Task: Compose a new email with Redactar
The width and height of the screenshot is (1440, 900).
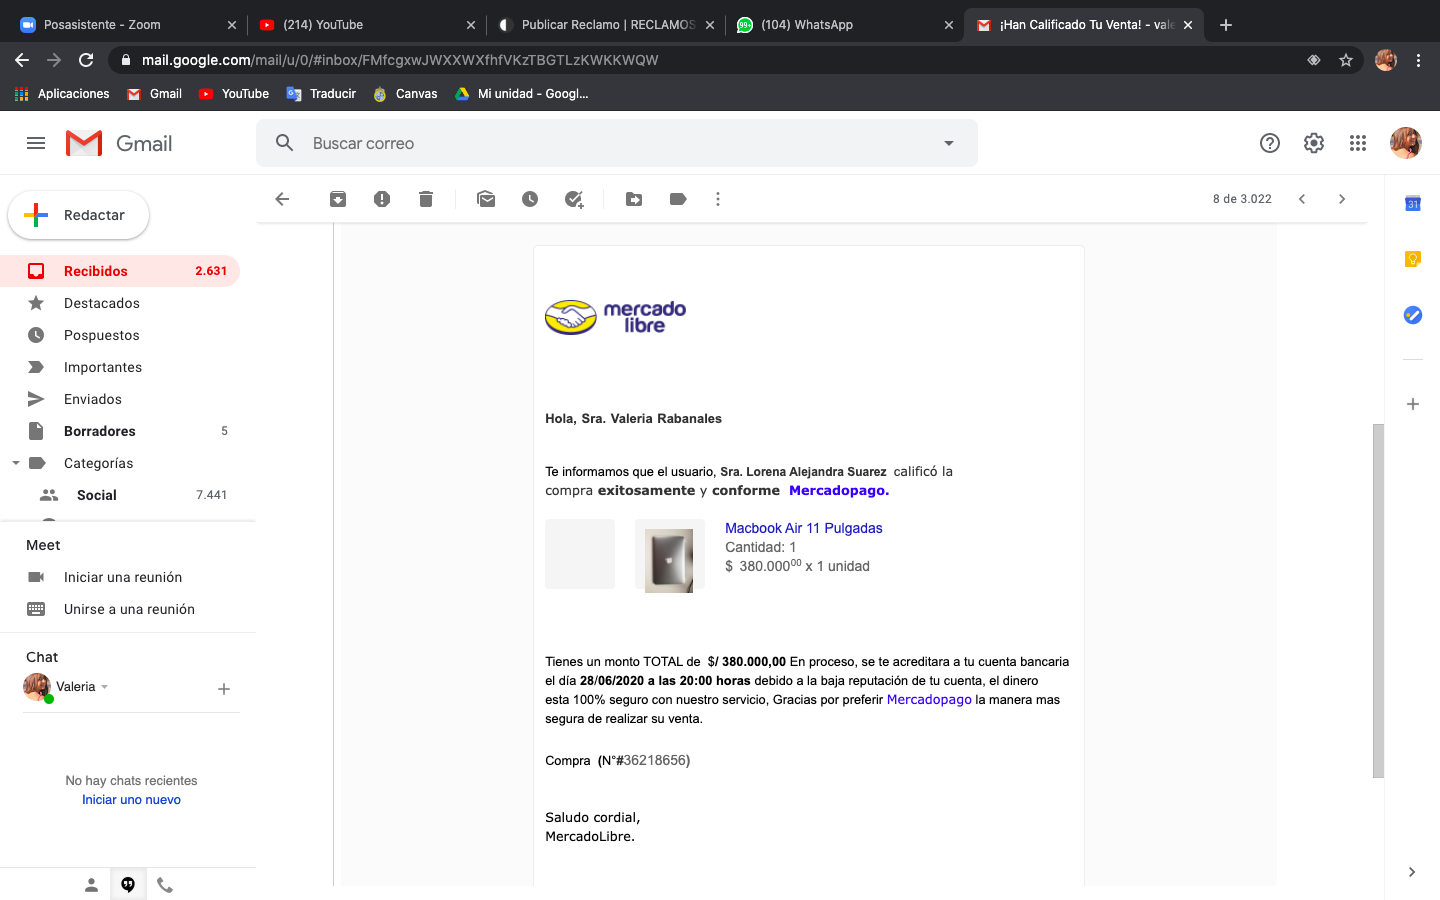Action: click(x=79, y=215)
